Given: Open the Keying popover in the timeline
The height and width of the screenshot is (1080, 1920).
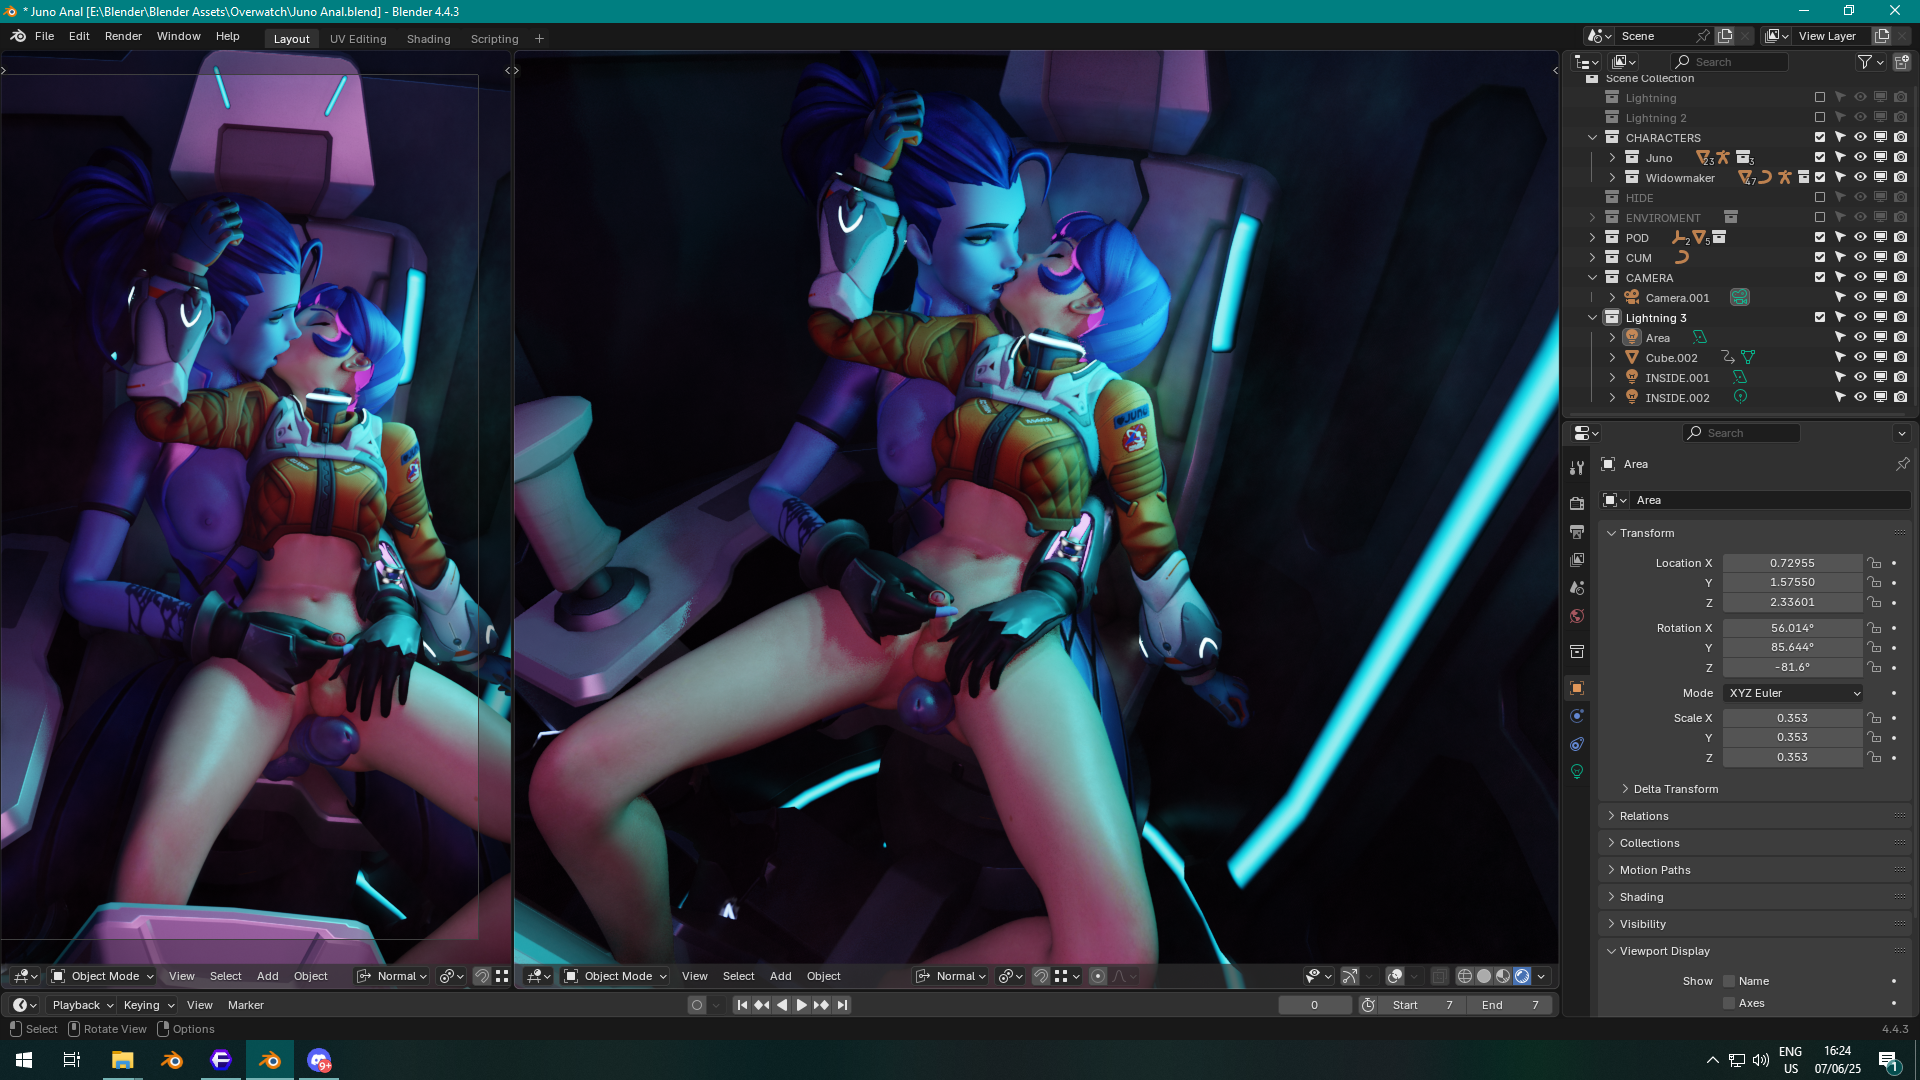Looking at the screenshot, I should coord(149,1005).
